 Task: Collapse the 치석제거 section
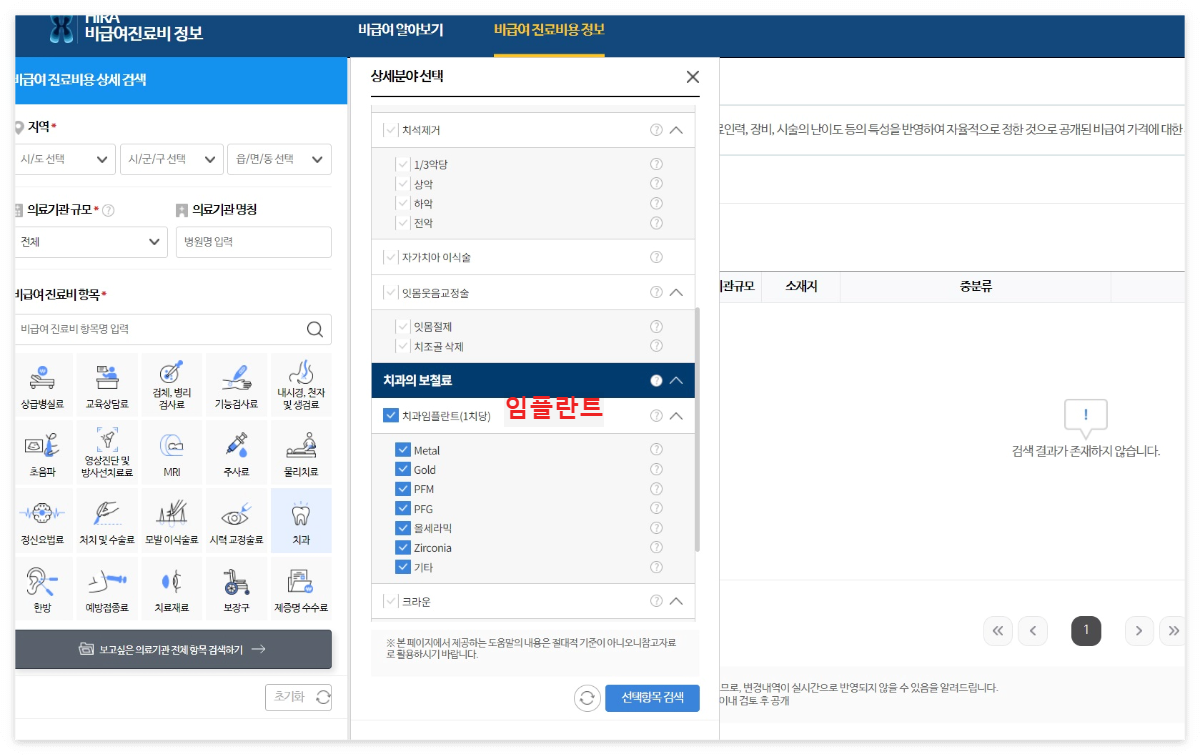676,130
